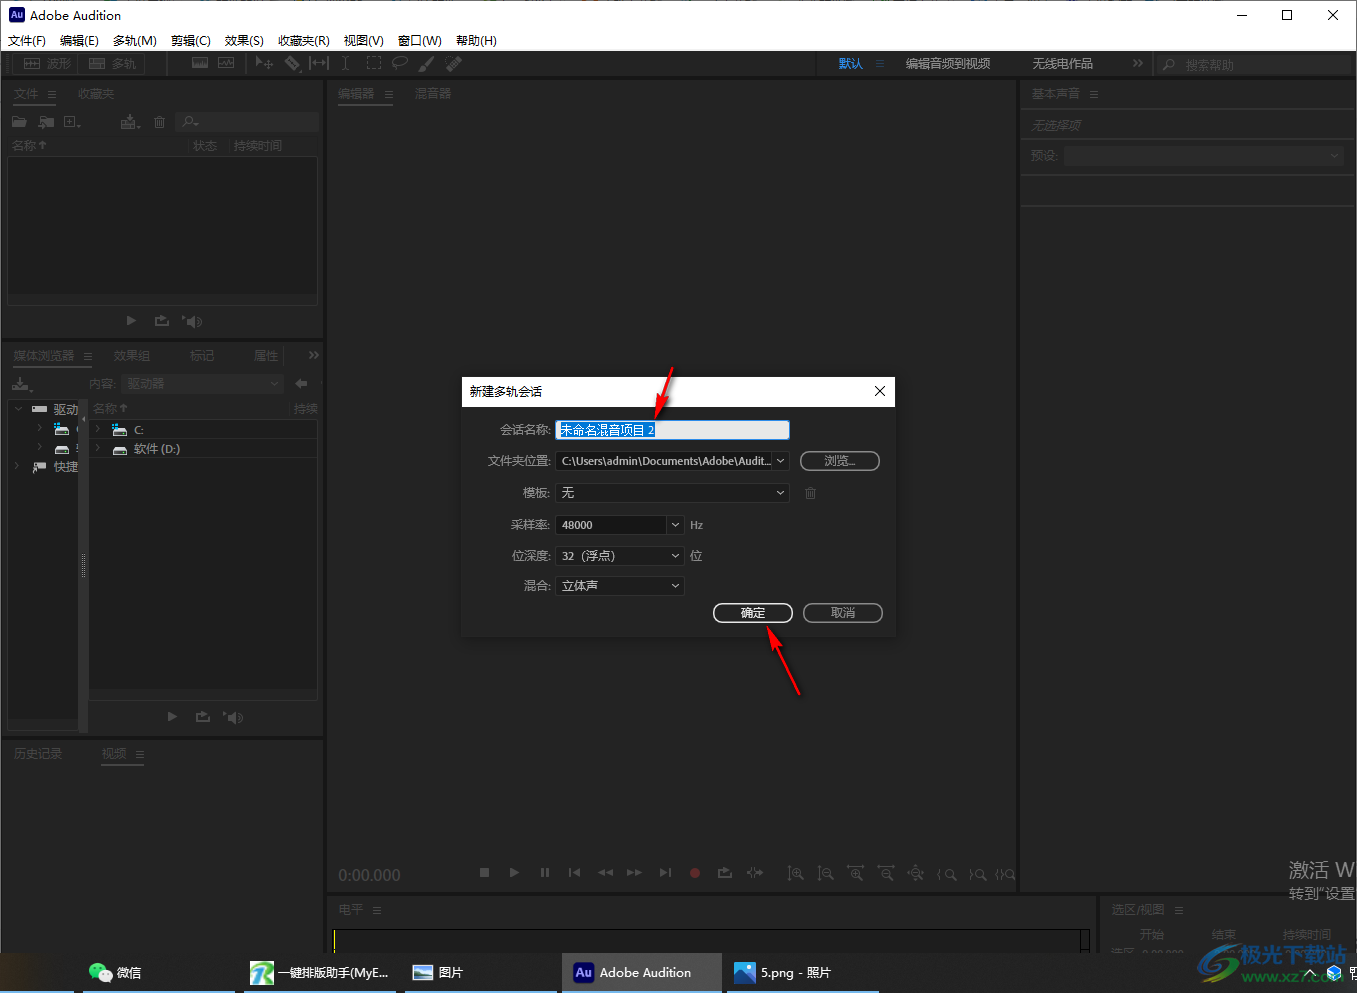The height and width of the screenshot is (993, 1357).
Task: Open the 收藏夹(R) menu
Action: 303,41
